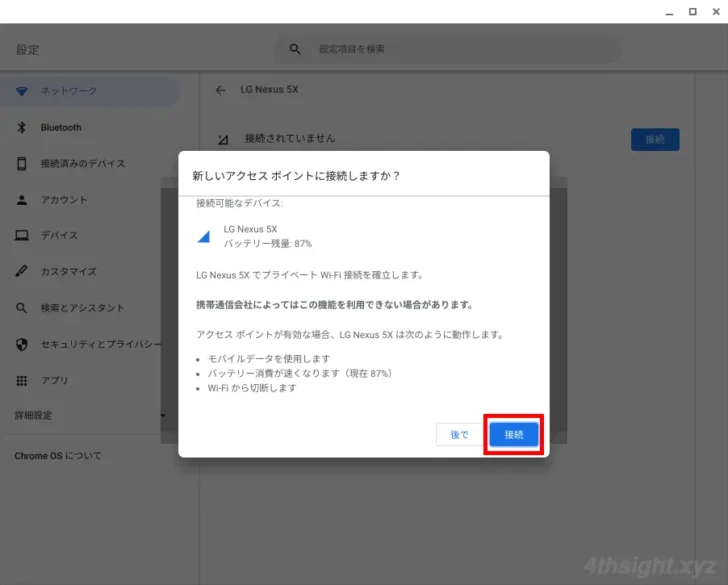Image resolution: width=728 pixels, height=585 pixels.
Task: Click the search magnifier icon in the top bar
Action: click(x=295, y=49)
